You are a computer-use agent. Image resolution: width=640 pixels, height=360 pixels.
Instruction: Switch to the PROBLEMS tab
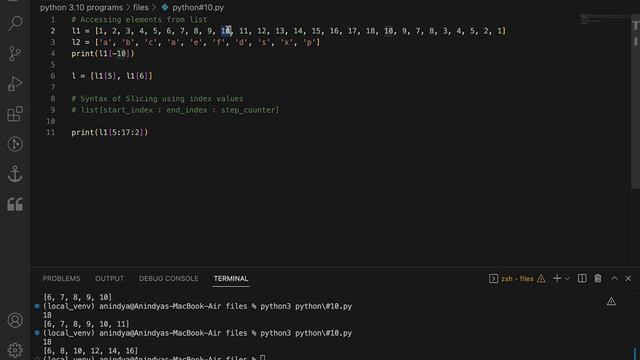coord(61,278)
